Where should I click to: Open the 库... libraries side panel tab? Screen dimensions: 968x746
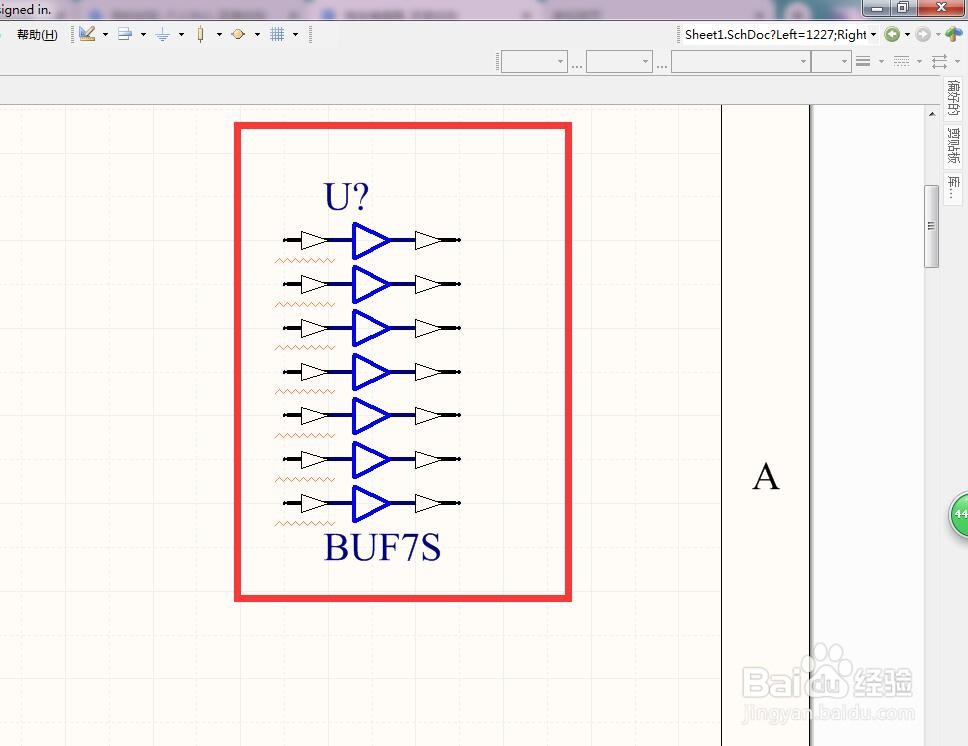click(954, 188)
